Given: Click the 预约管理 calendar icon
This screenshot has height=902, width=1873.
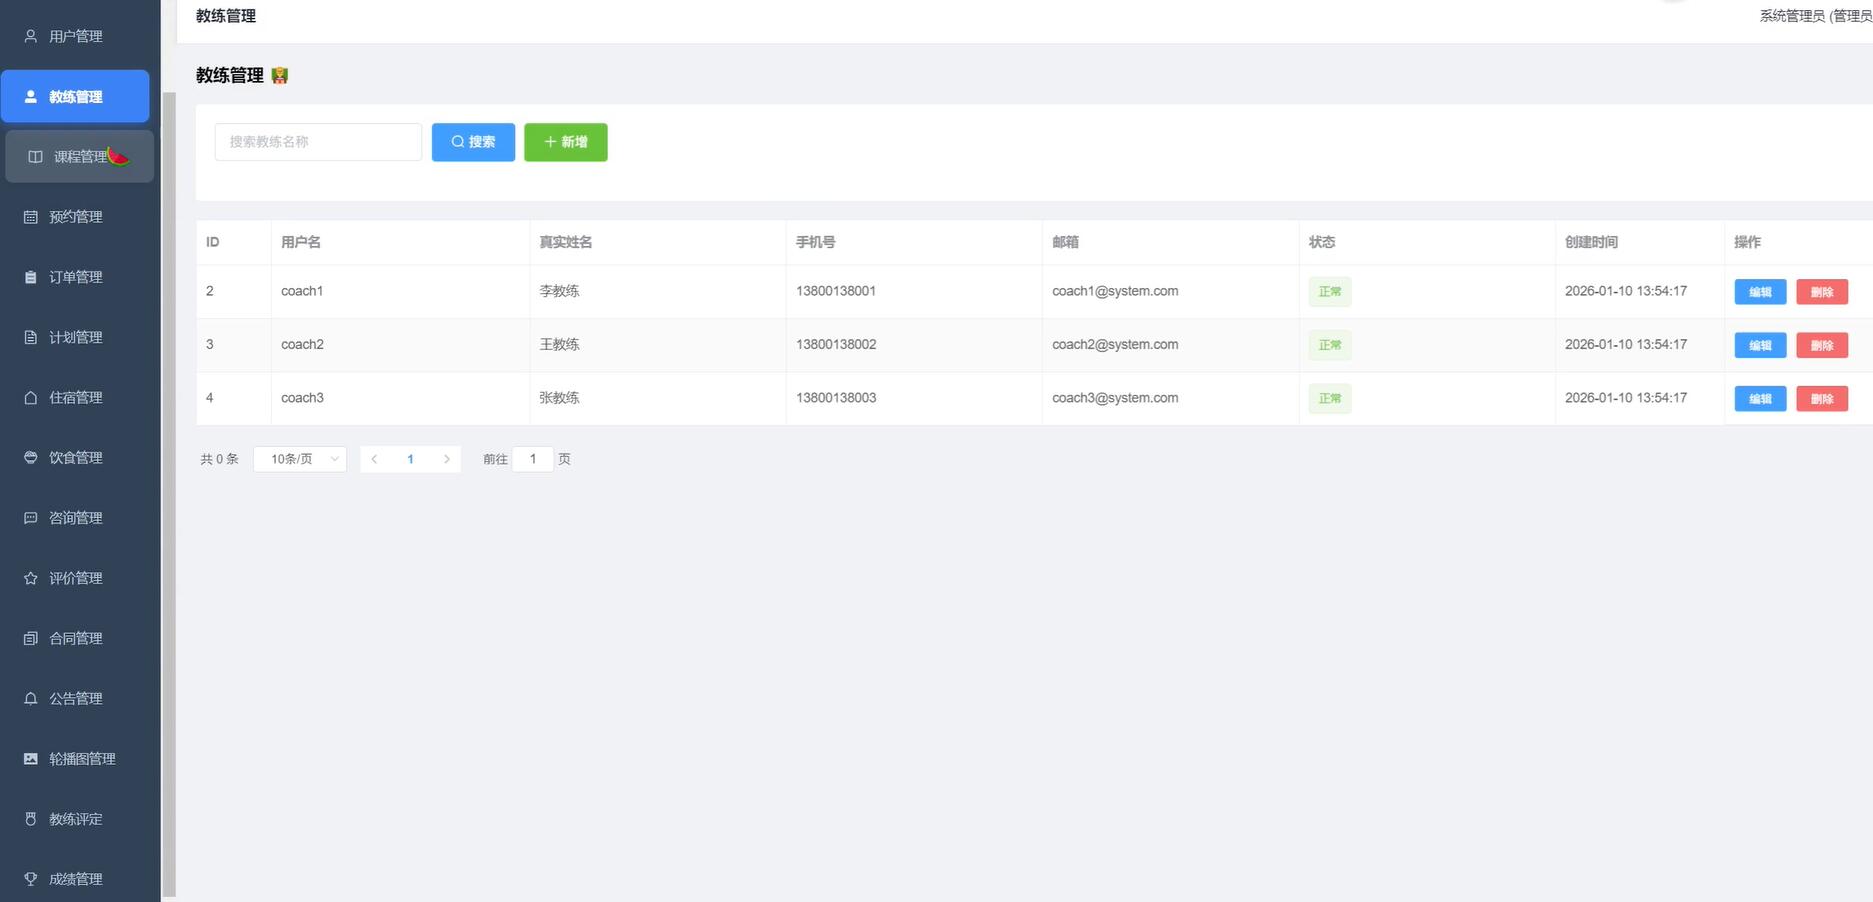Looking at the screenshot, I should pos(31,217).
